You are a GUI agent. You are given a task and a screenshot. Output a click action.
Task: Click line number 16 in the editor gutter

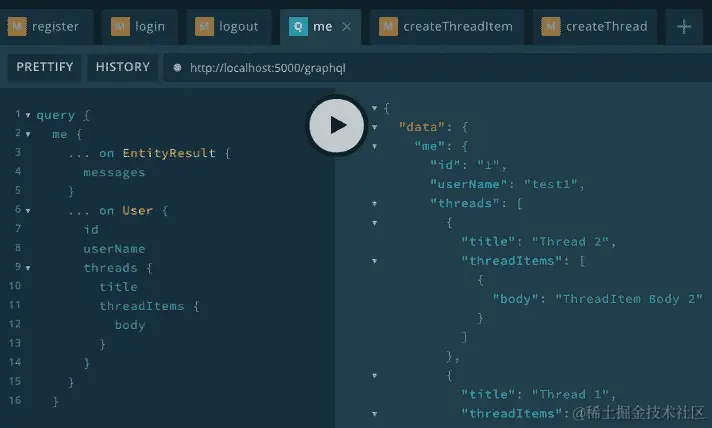point(15,400)
